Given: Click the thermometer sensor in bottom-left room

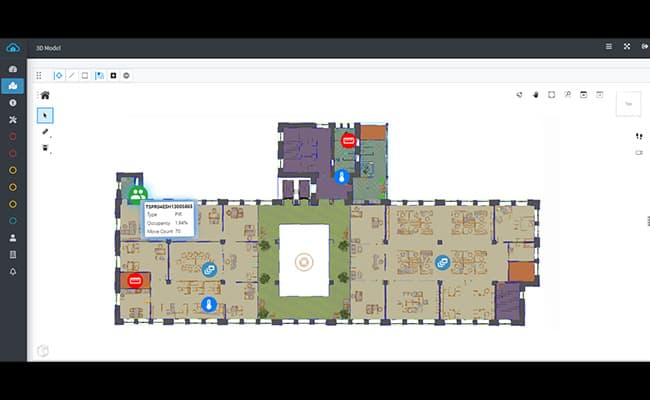Looking at the screenshot, I should coord(209,304).
